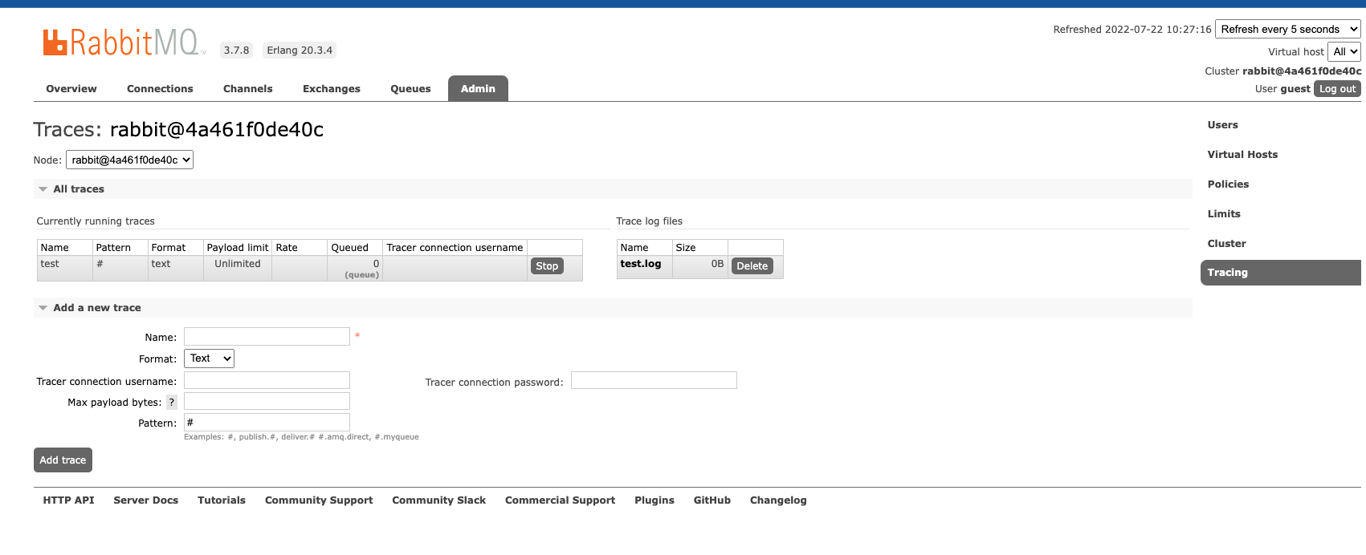Open the Community Slack link
Screen dimensions: 1366x555
tap(439, 500)
